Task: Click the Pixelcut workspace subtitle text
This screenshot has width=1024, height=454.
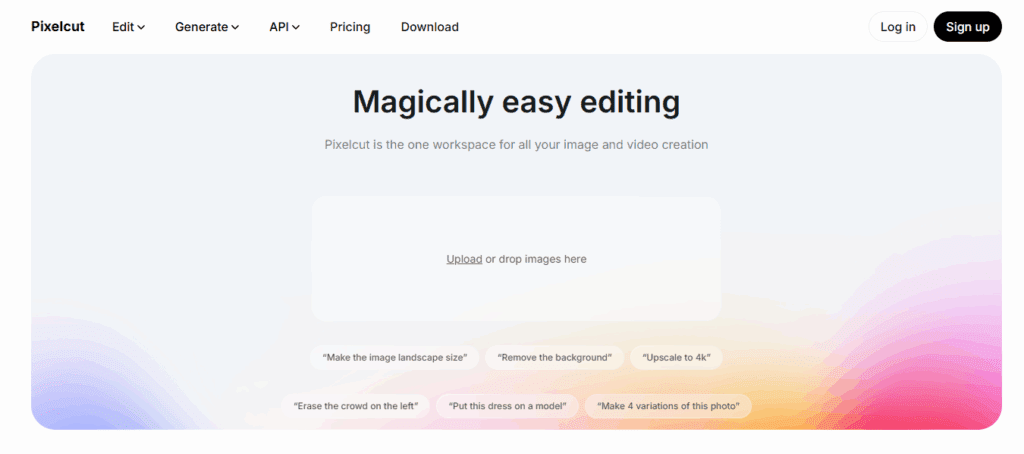Action: pyautogui.click(x=516, y=145)
